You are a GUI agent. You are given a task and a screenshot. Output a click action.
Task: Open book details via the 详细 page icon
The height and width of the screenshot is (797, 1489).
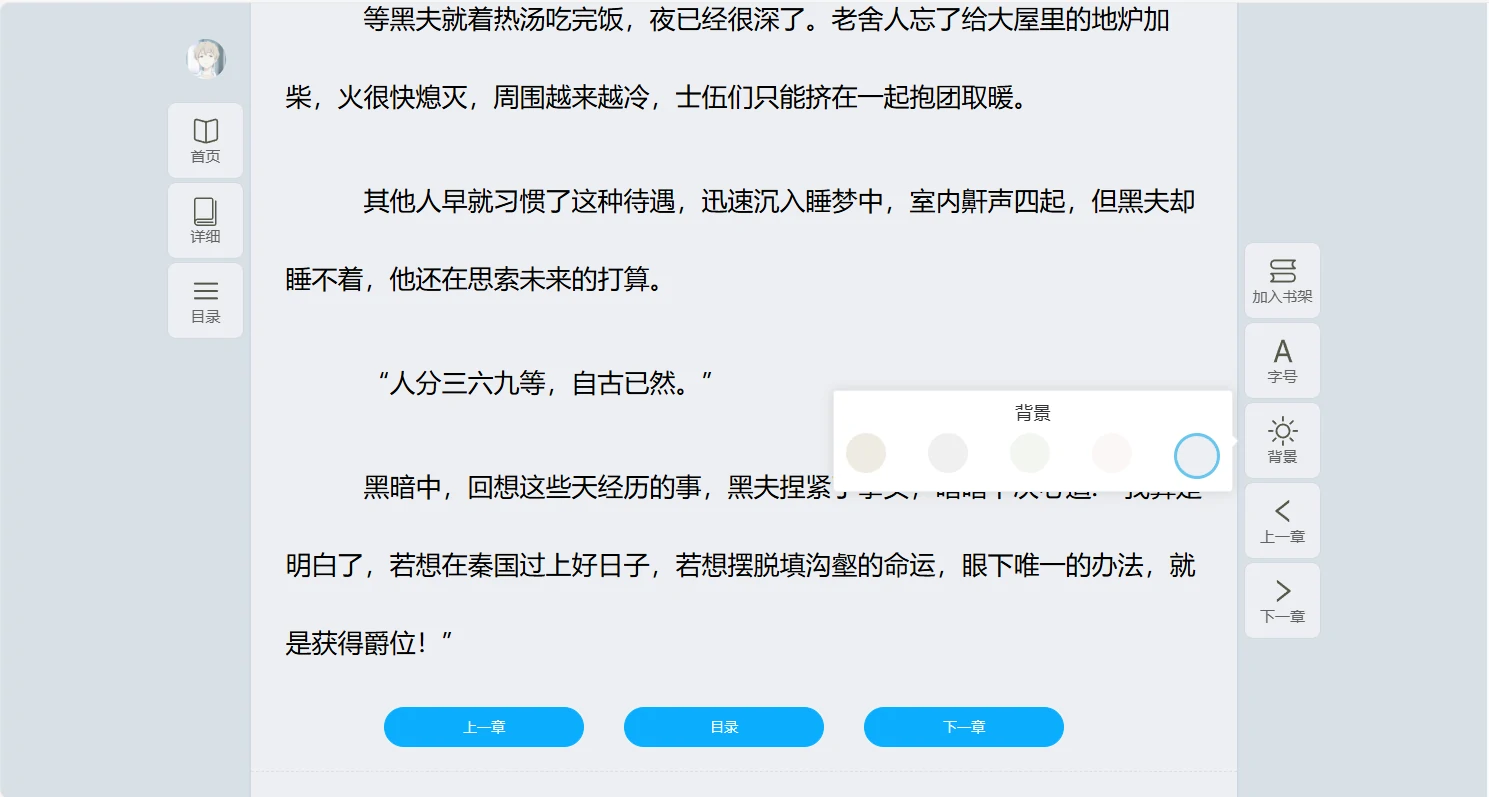[x=205, y=220]
